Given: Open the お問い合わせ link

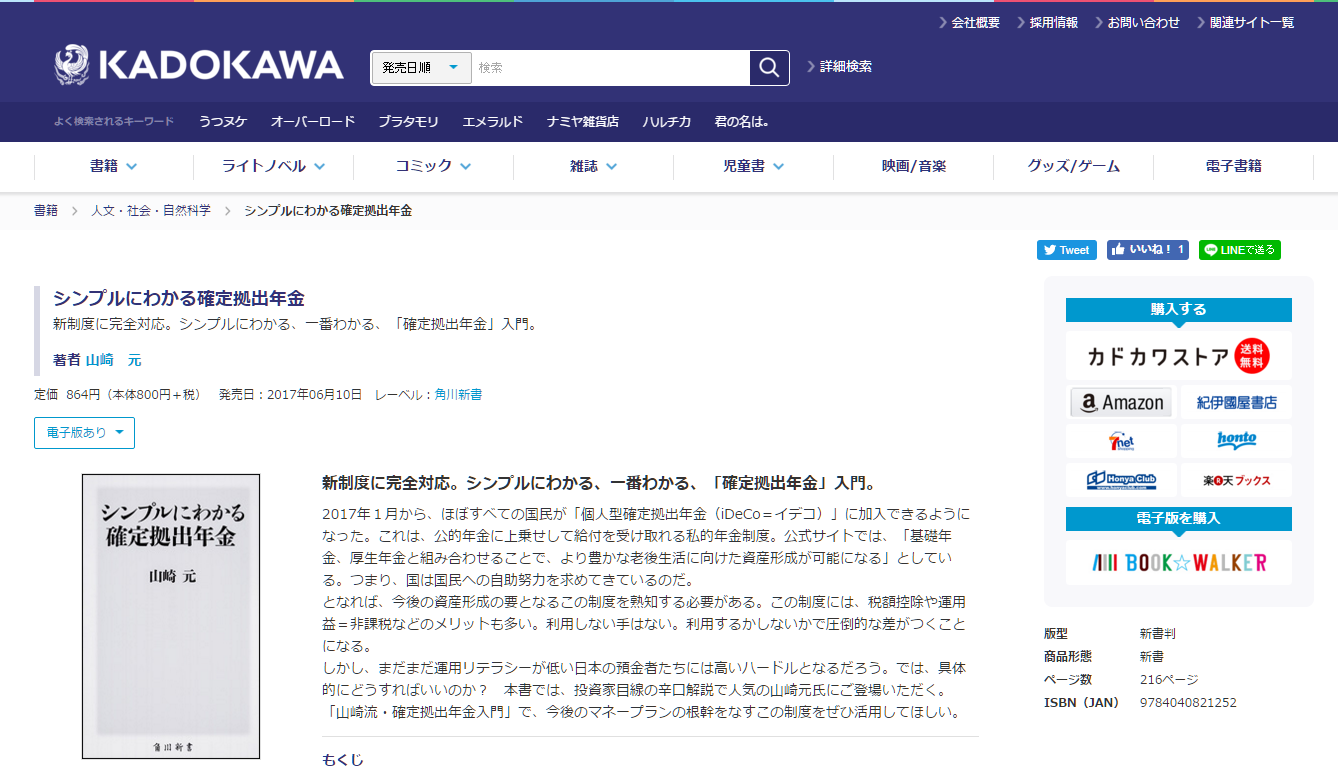Looking at the screenshot, I should coord(1143,22).
